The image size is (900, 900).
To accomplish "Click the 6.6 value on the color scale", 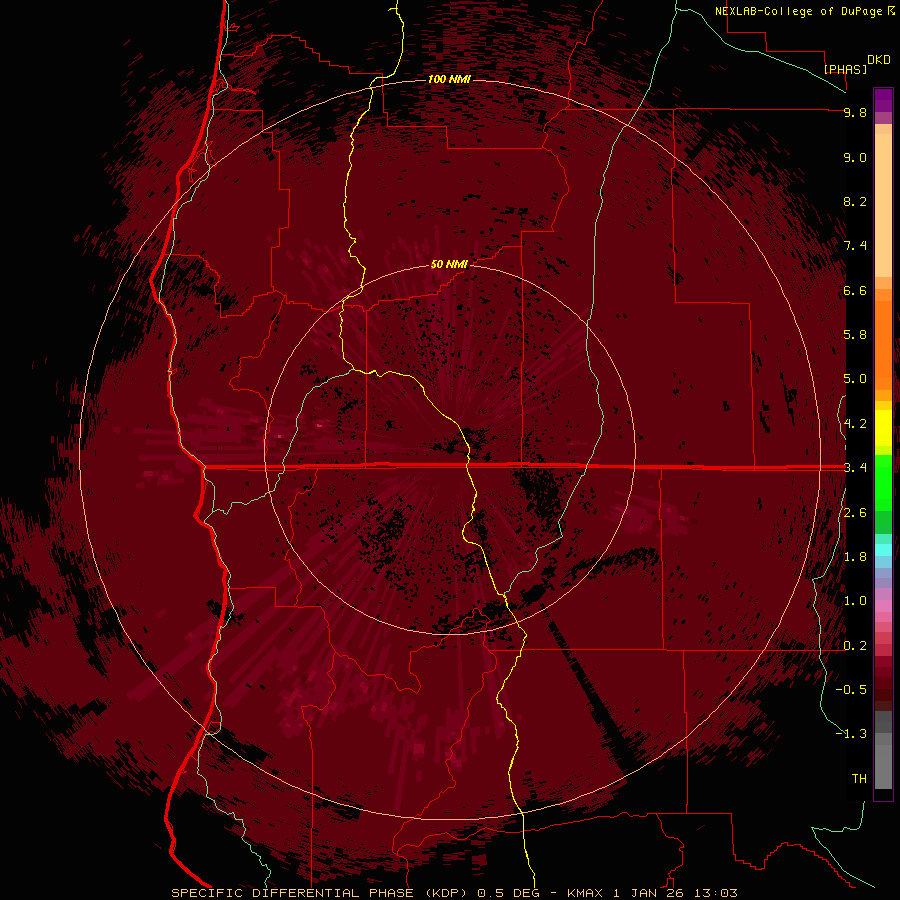I will tap(855, 290).
